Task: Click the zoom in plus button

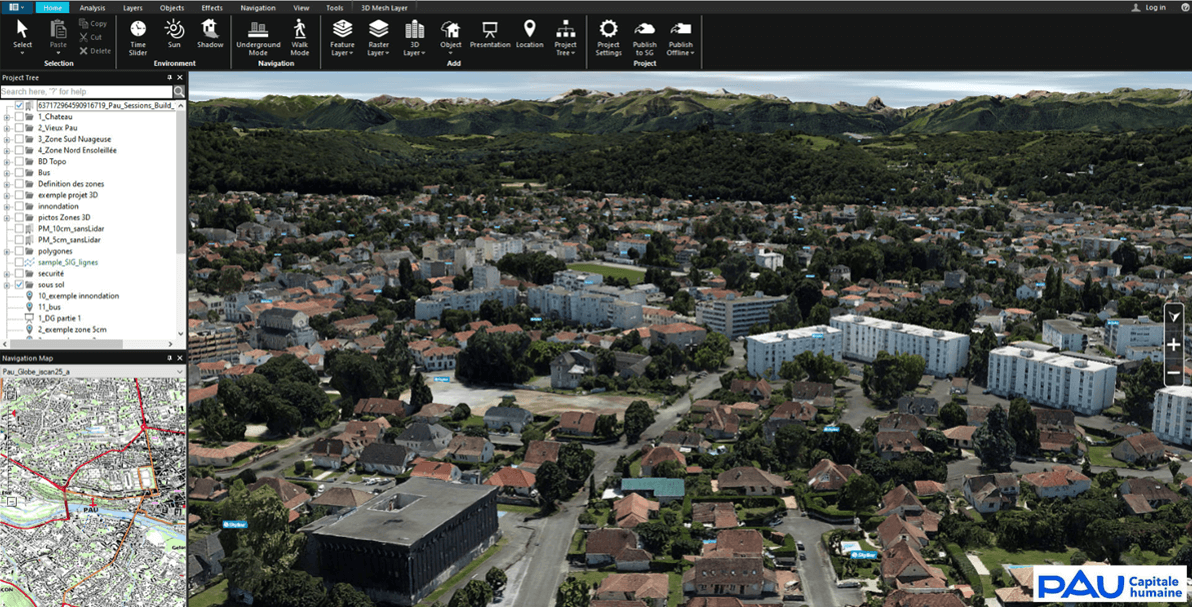Action: point(1174,345)
